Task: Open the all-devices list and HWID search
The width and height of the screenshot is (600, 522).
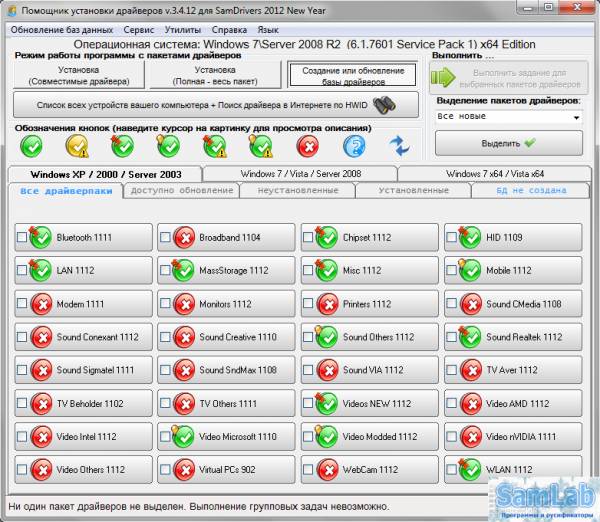Action: pos(216,105)
